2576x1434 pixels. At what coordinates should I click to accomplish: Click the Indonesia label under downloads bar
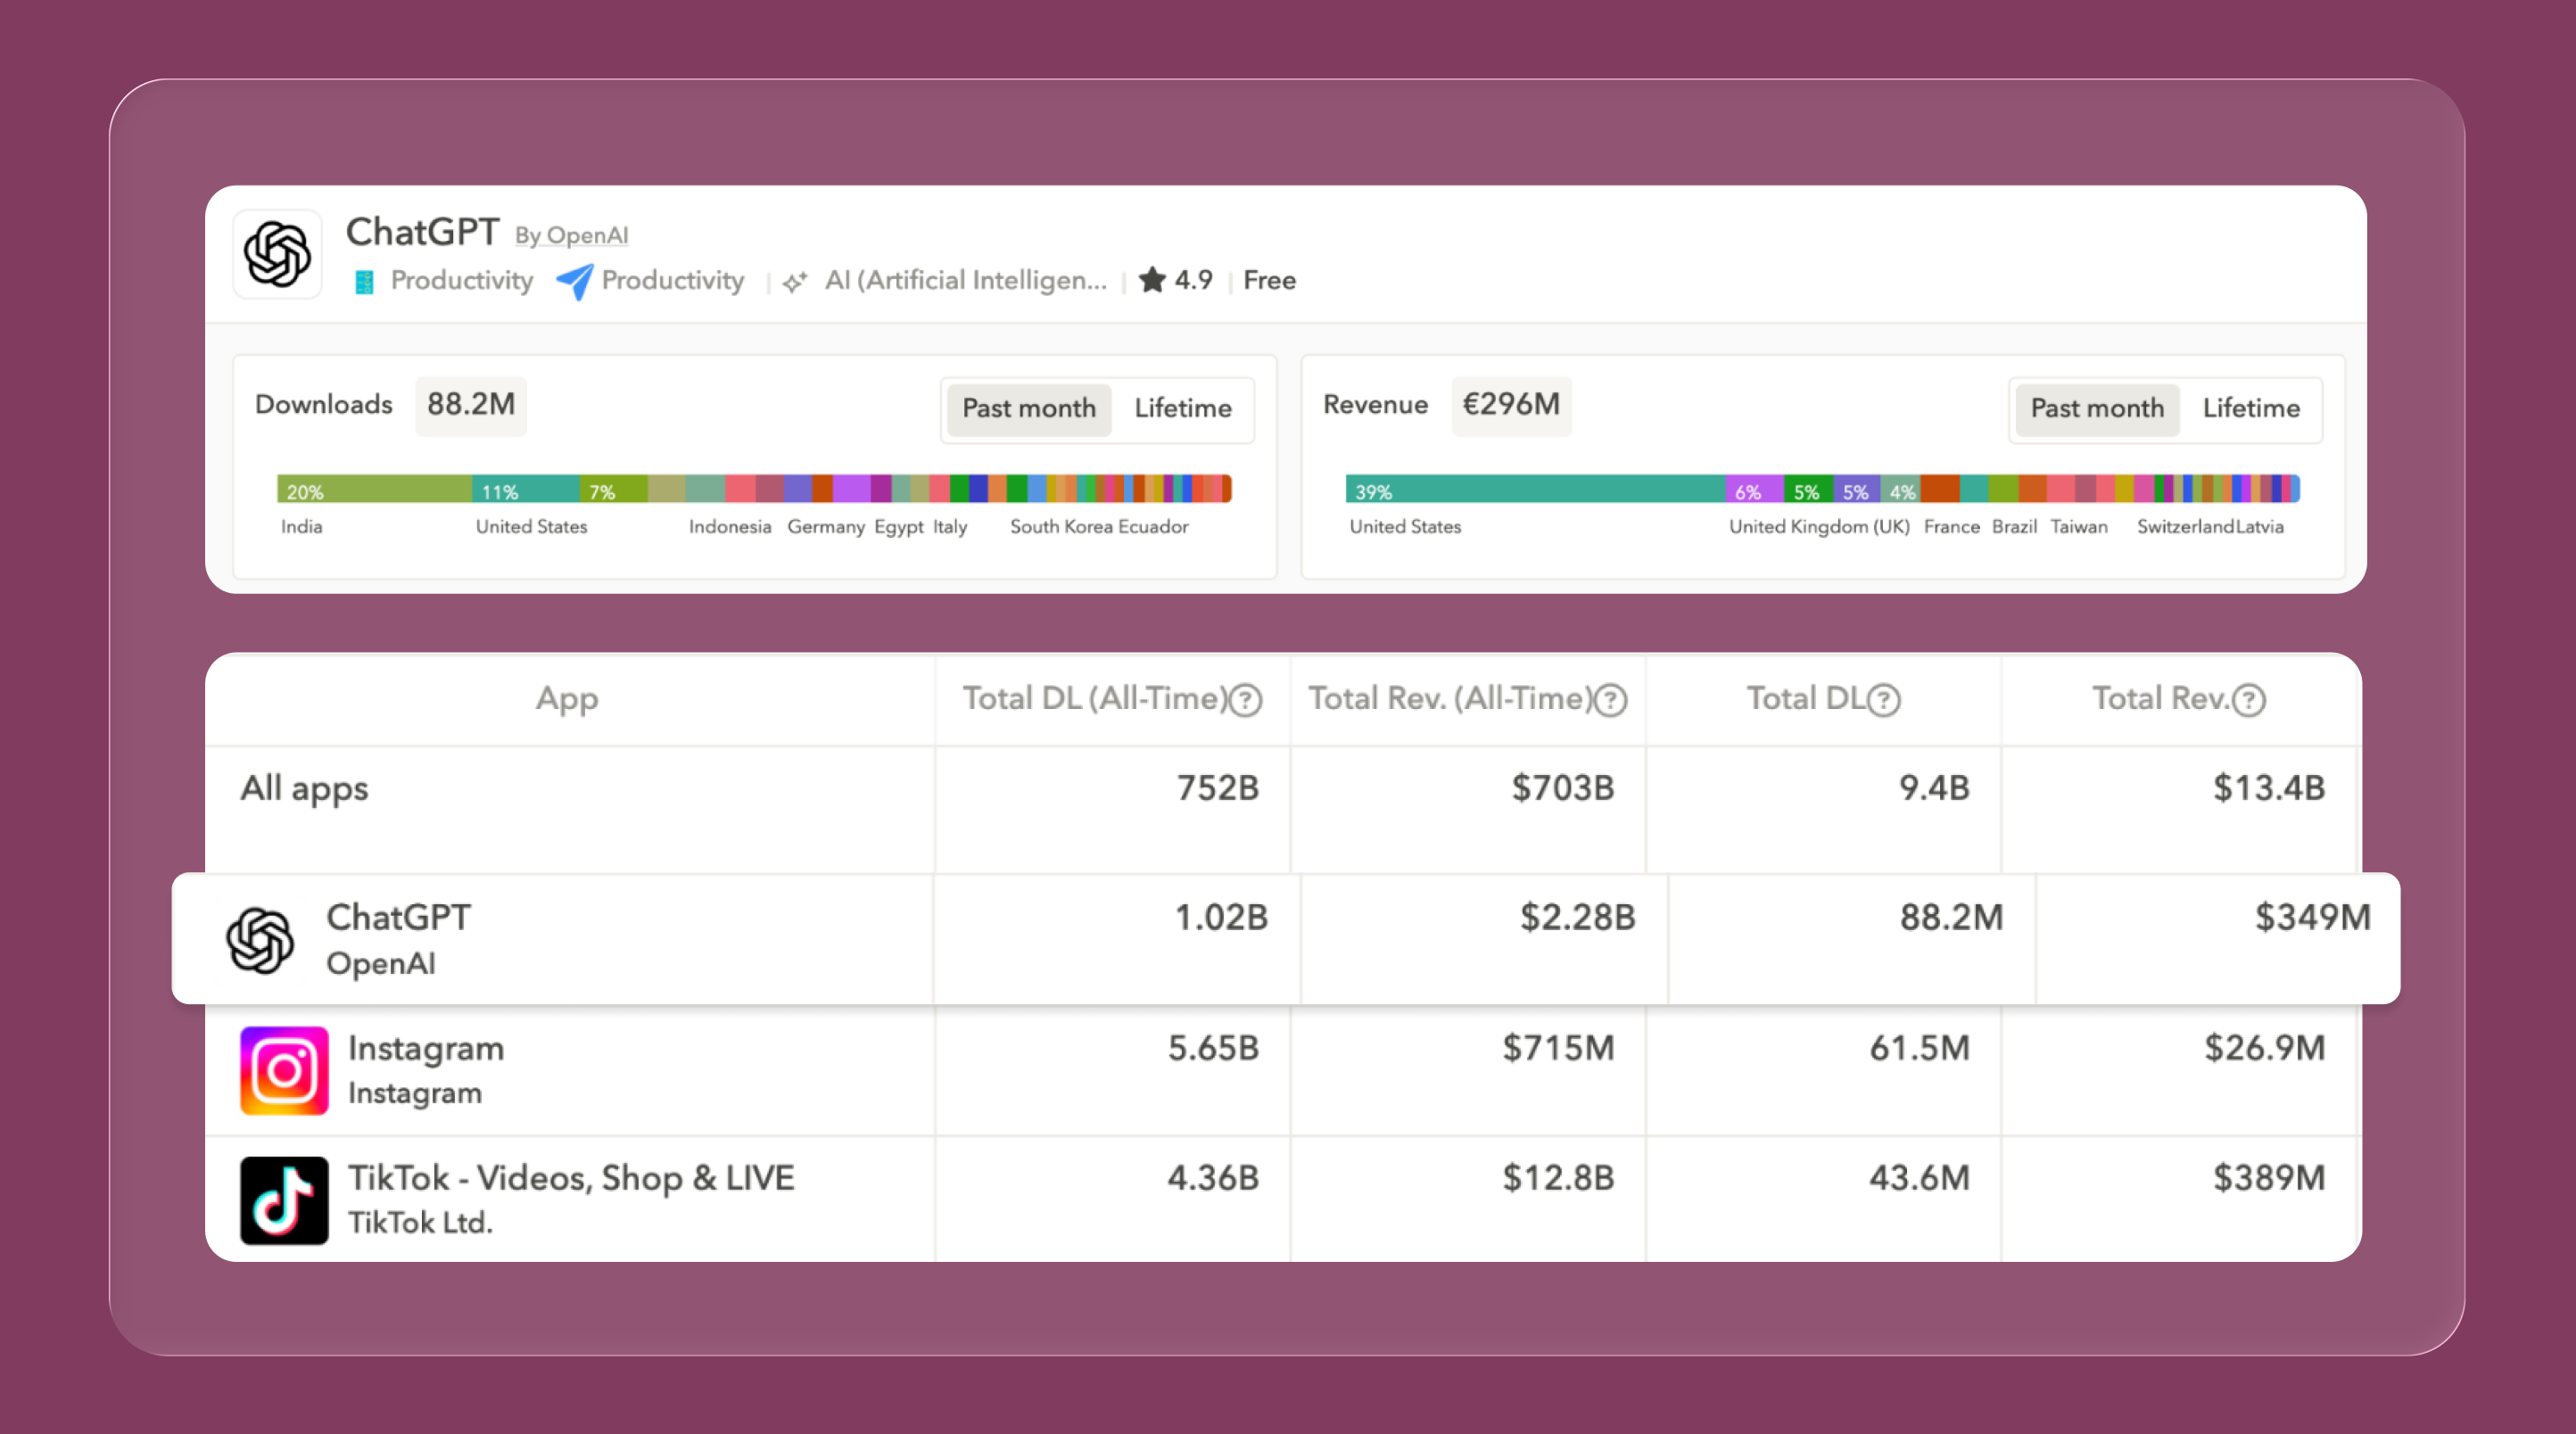coord(730,527)
